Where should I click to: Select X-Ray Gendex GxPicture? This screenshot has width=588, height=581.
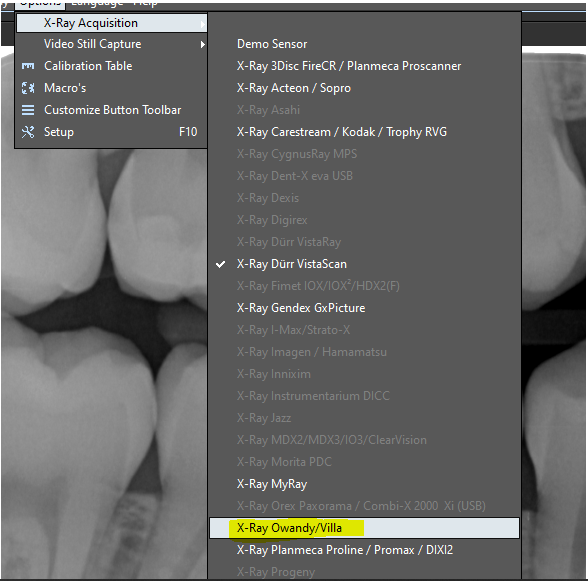[364, 308]
